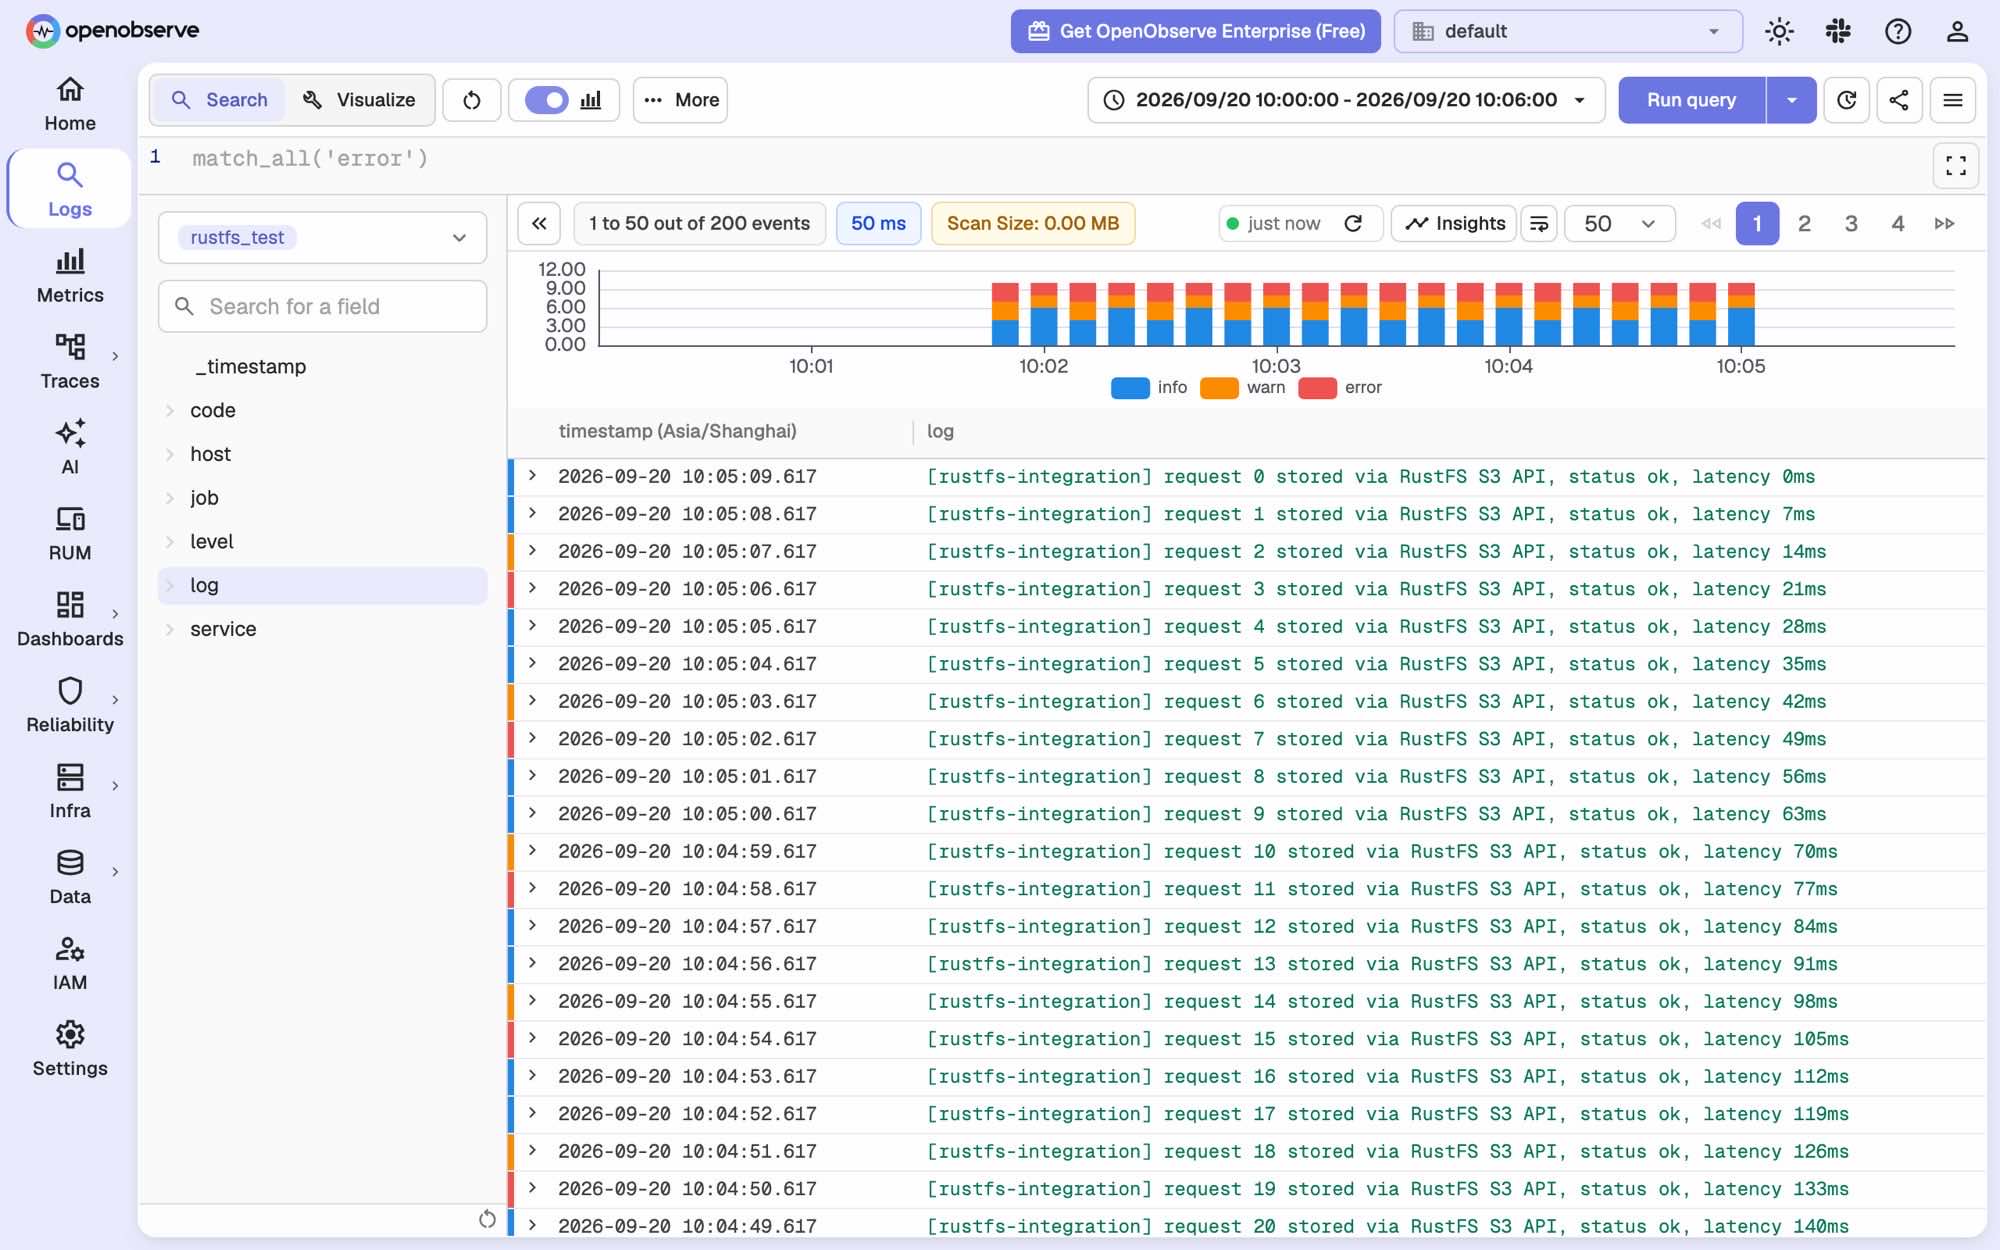Switch theme with the sun icon
This screenshot has width=2000, height=1250.
pos(1779,31)
